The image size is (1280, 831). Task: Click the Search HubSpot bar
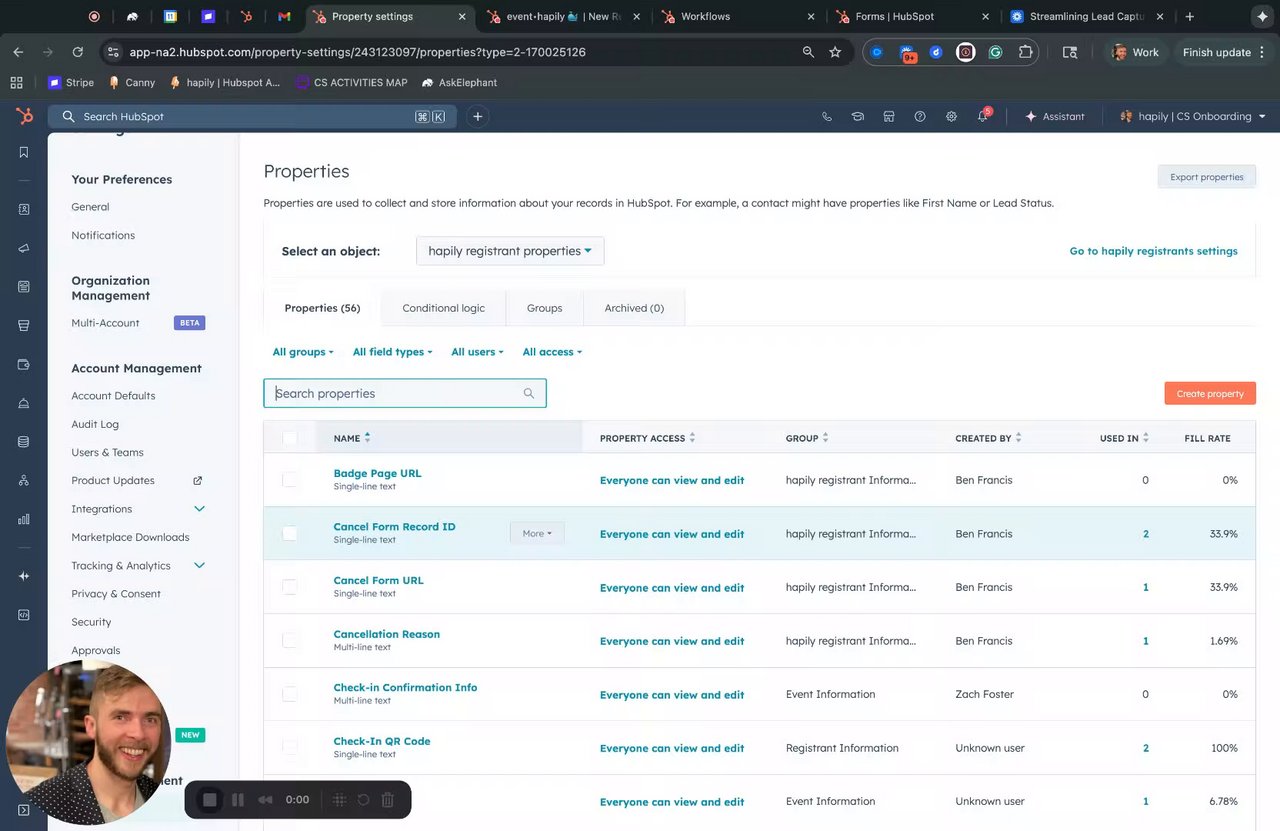pos(252,116)
